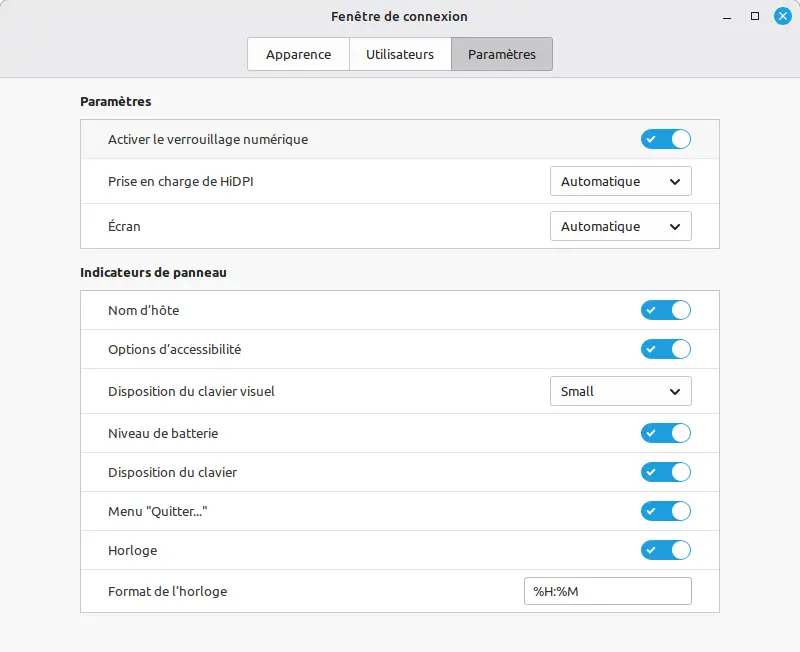
Task: Minimize the Fenêtre de connexion window
Action: pyautogui.click(x=727, y=16)
